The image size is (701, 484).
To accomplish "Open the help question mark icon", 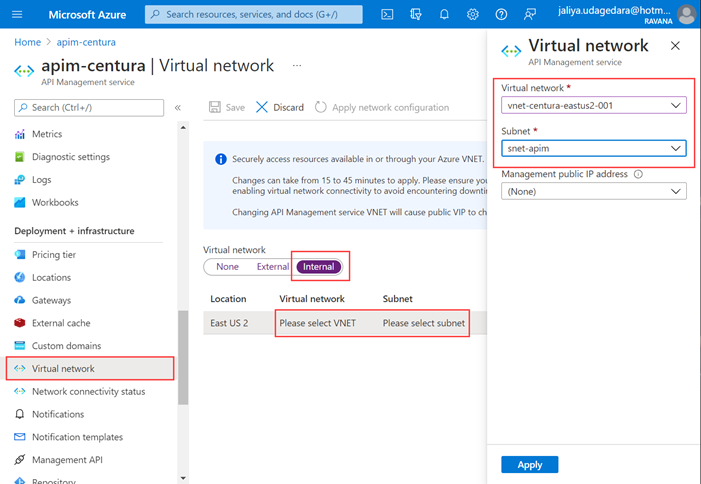I will [501, 15].
